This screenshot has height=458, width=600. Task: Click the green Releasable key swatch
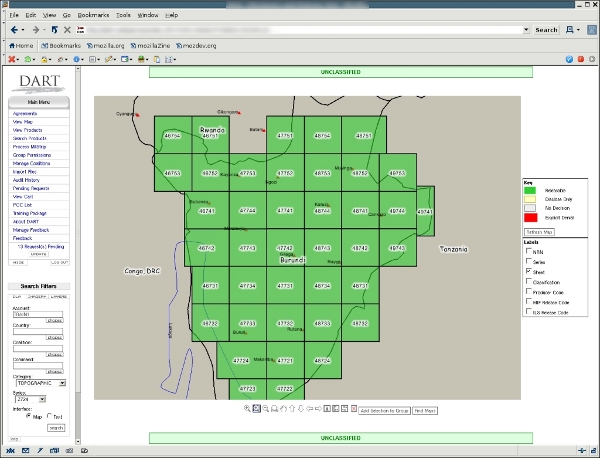click(530, 190)
